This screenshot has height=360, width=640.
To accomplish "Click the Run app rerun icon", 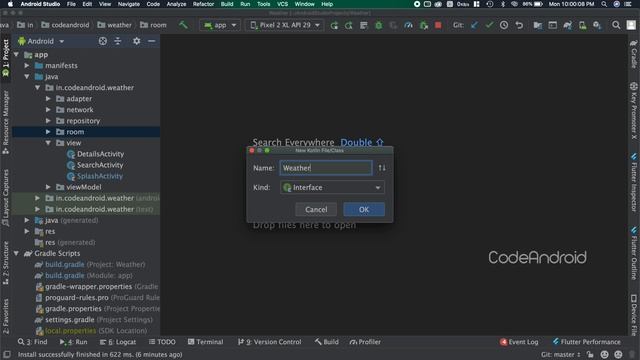I will click(x=334, y=25).
